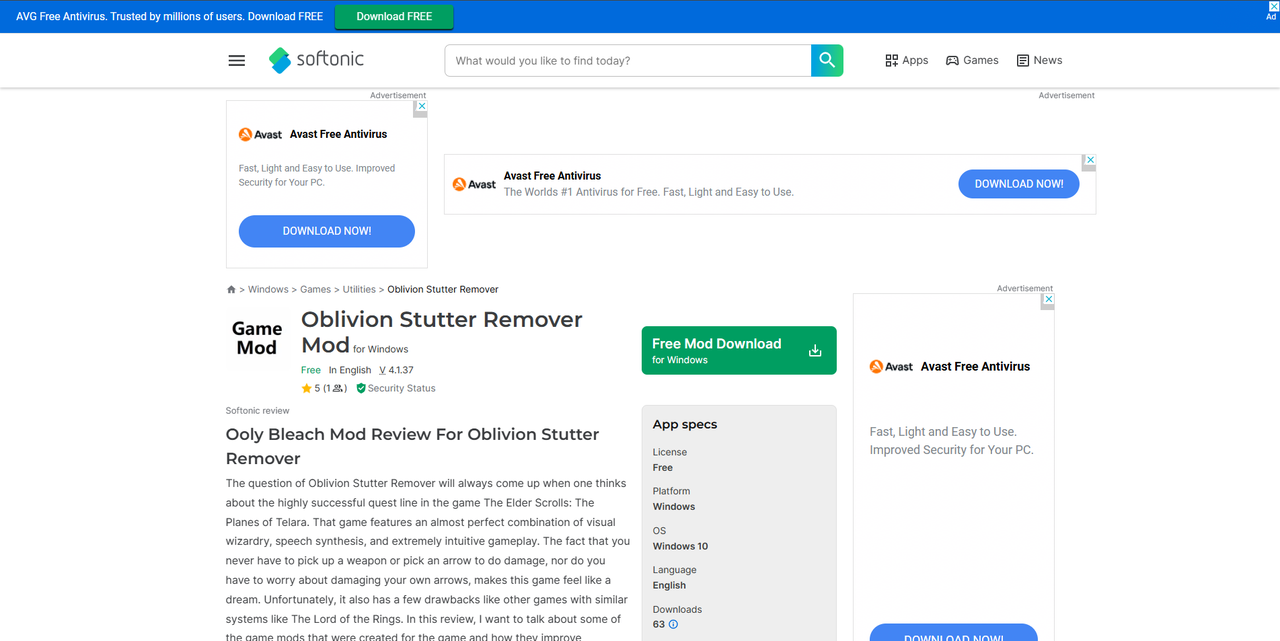The image size is (1280, 641).
Task: Click Download FREE in AVG banner
Action: point(394,16)
